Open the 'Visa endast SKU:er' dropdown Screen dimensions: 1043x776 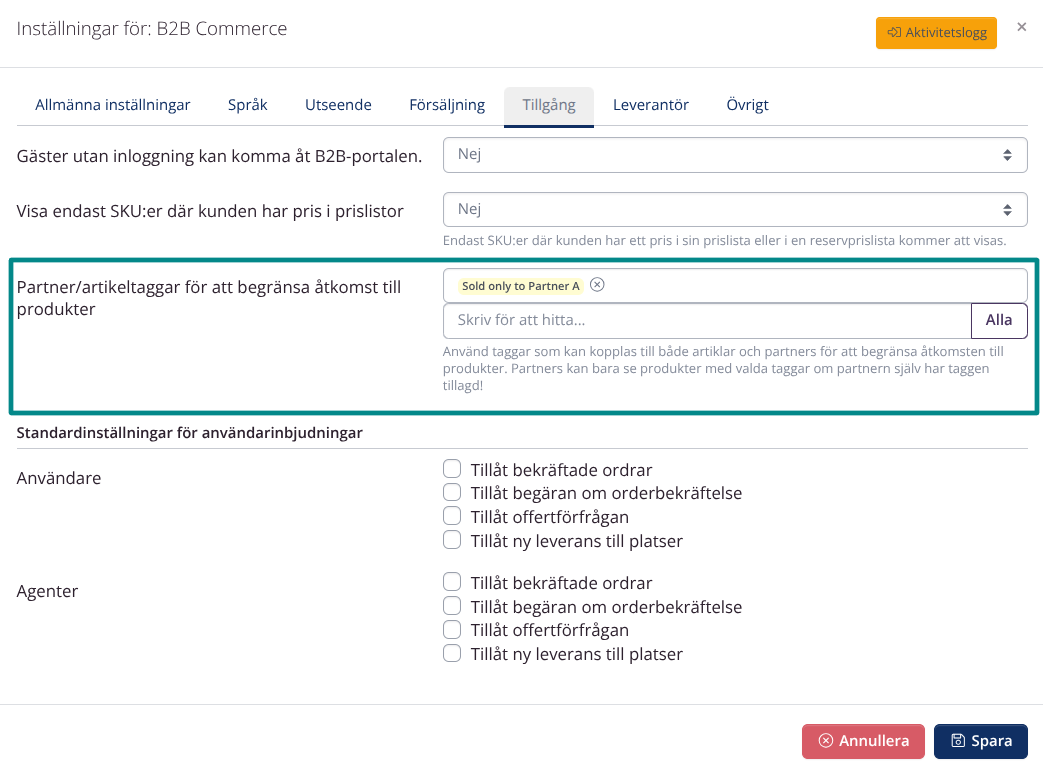(x=735, y=210)
